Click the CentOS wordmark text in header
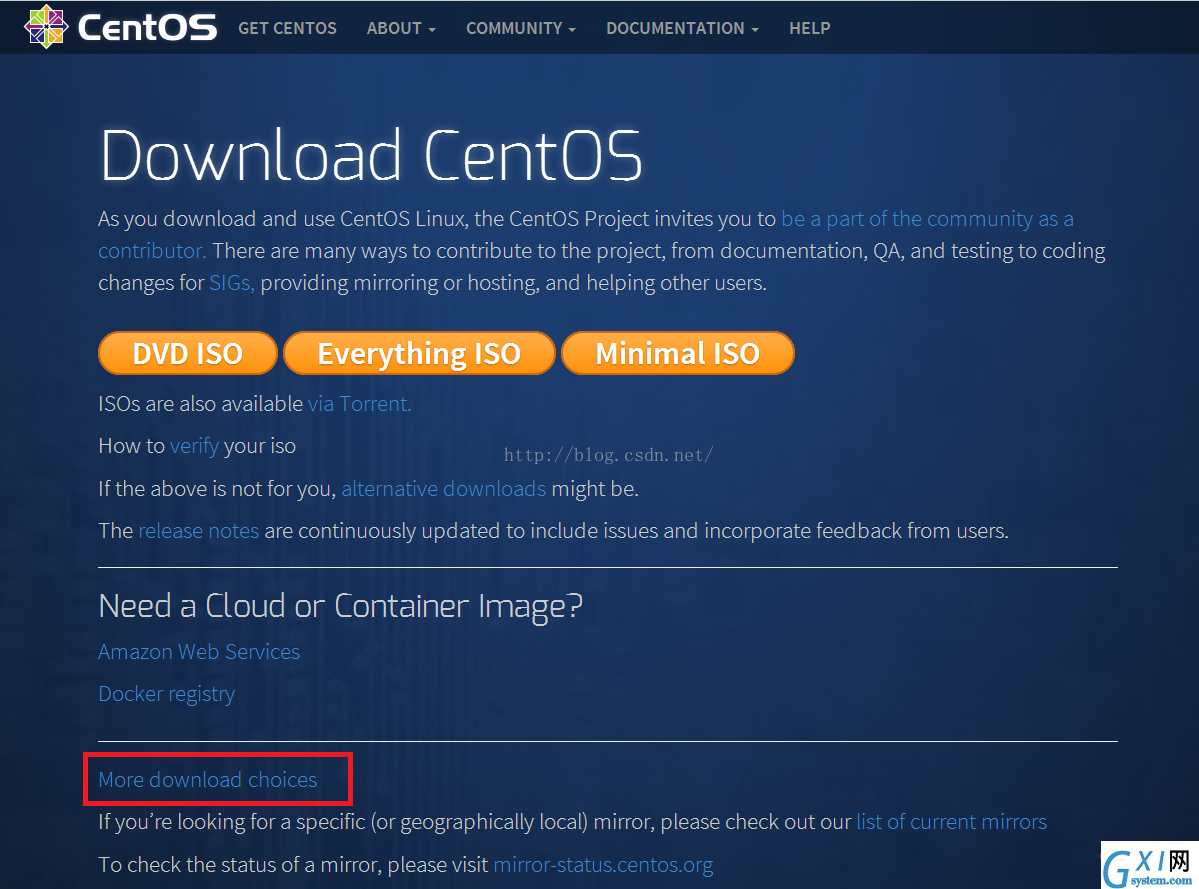1199x889 pixels. point(147,28)
